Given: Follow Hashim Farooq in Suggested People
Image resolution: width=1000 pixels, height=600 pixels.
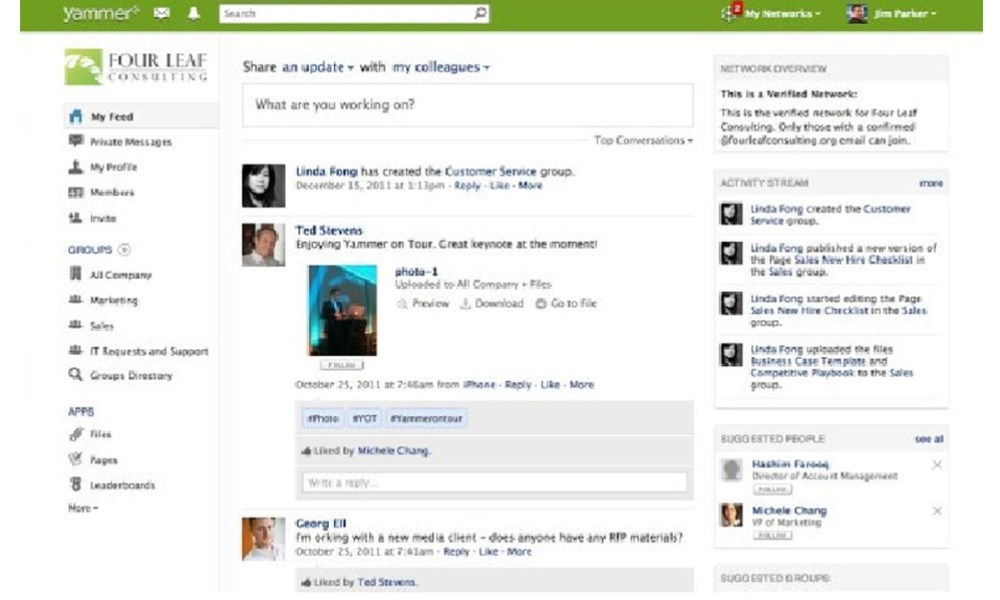Looking at the screenshot, I should tap(772, 489).
